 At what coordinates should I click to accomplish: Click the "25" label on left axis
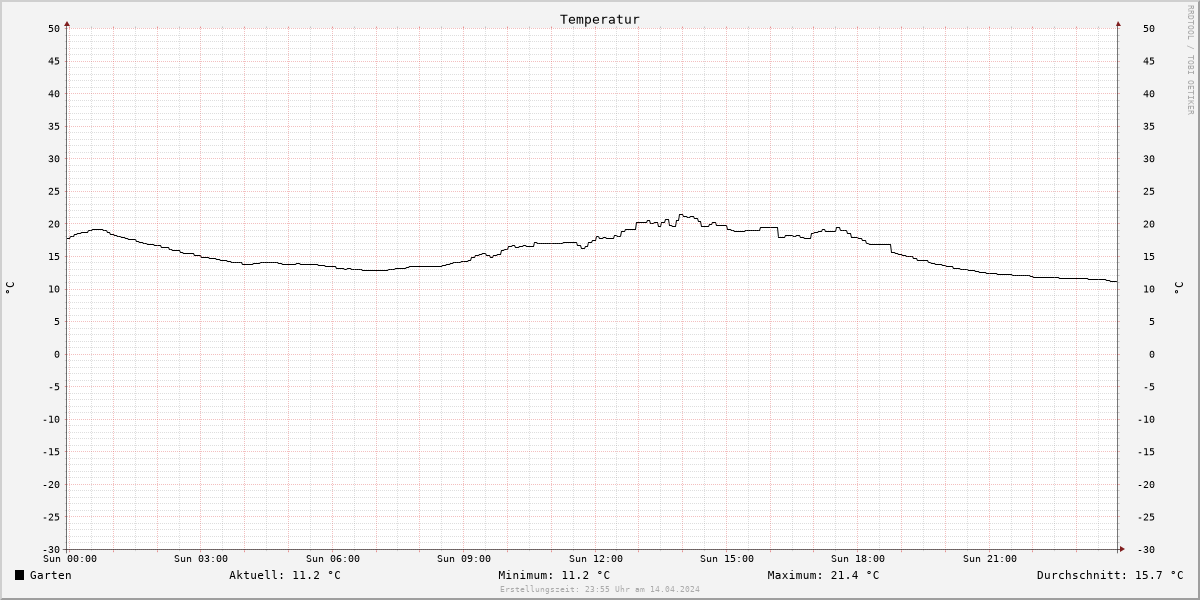54,192
